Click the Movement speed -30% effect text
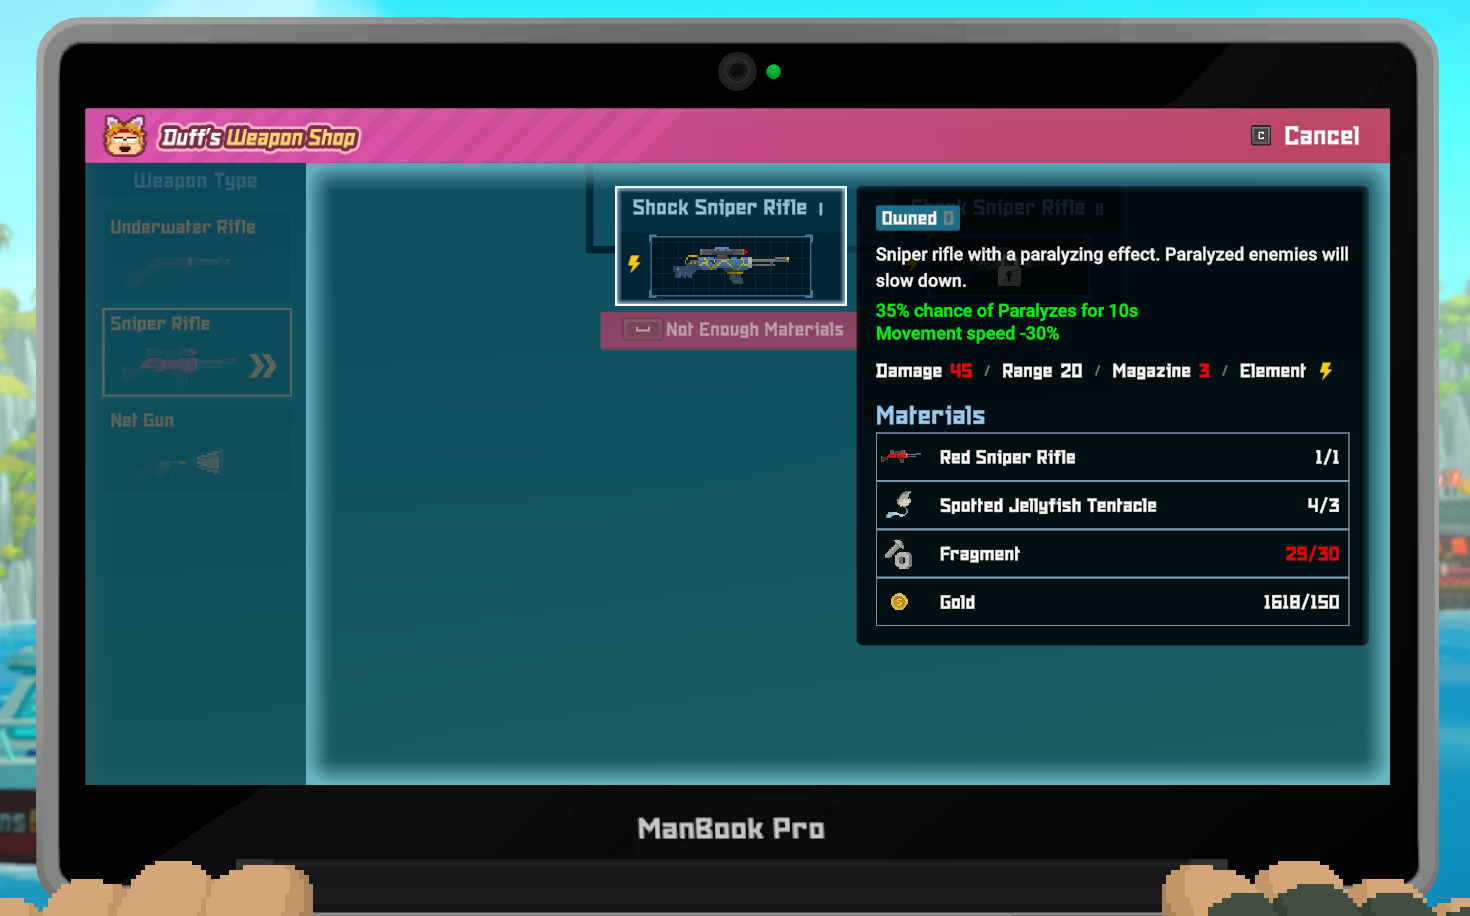Image resolution: width=1470 pixels, height=916 pixels. coord(967,334)
